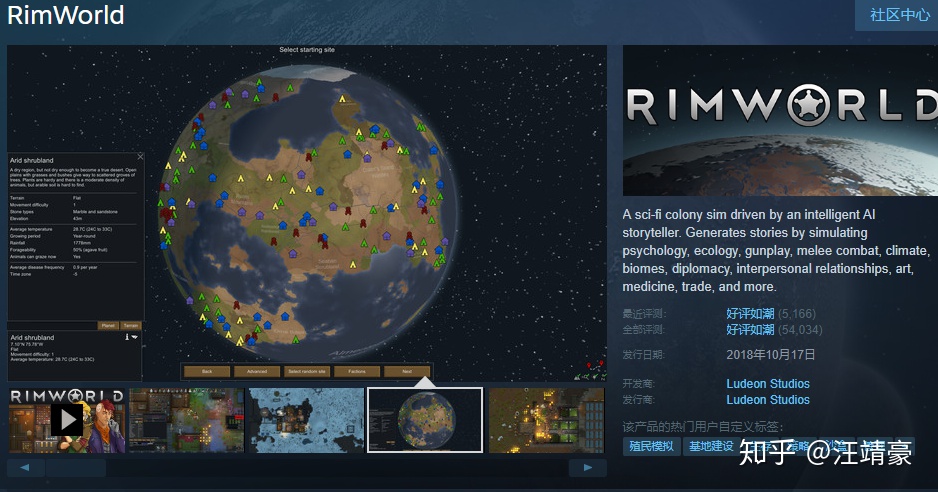Click the Factions button below the globe
Image resolution: width=938 pixels, height=492 pixels.
[357, 371]
